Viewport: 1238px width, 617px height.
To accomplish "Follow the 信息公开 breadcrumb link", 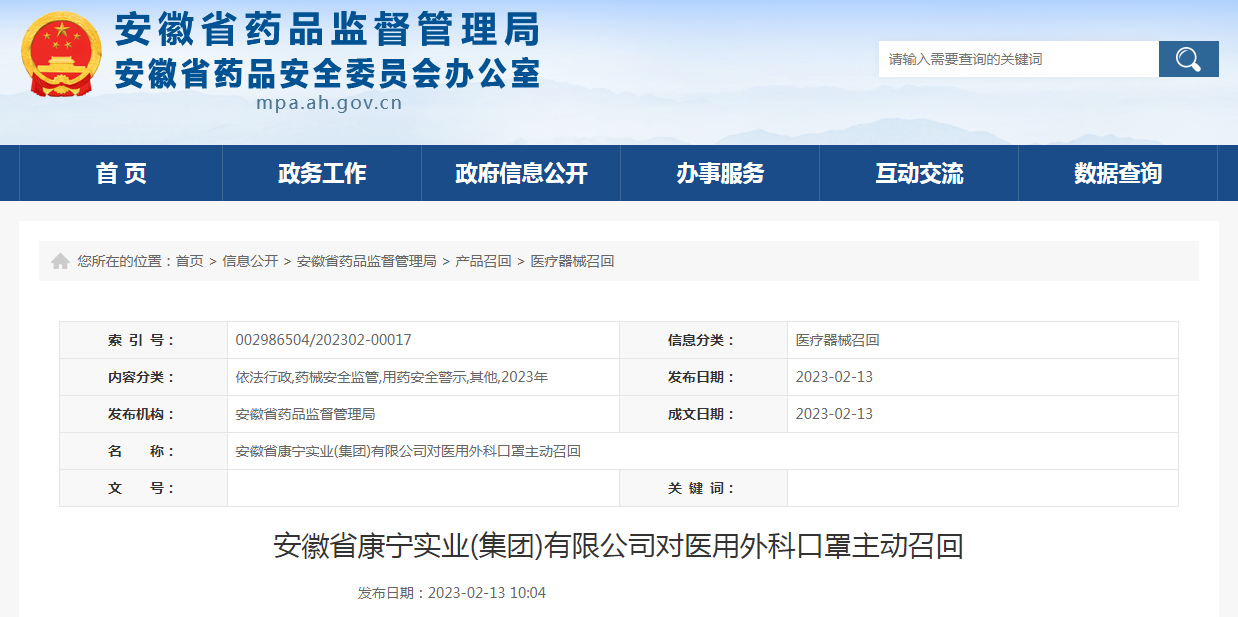I will coord(250,261).
